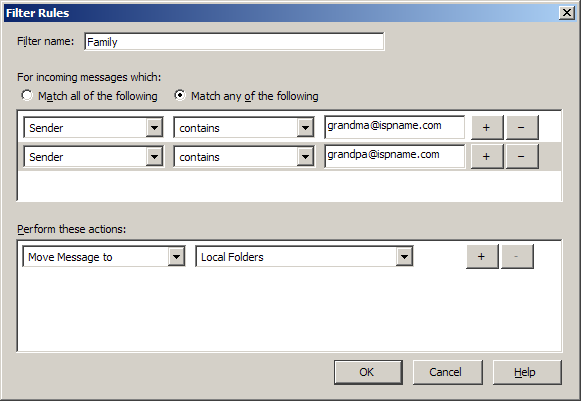Remove the grandpa@ispname.com condition row
The height and width of the screenshot is (401, 581).
click(522, 156)
